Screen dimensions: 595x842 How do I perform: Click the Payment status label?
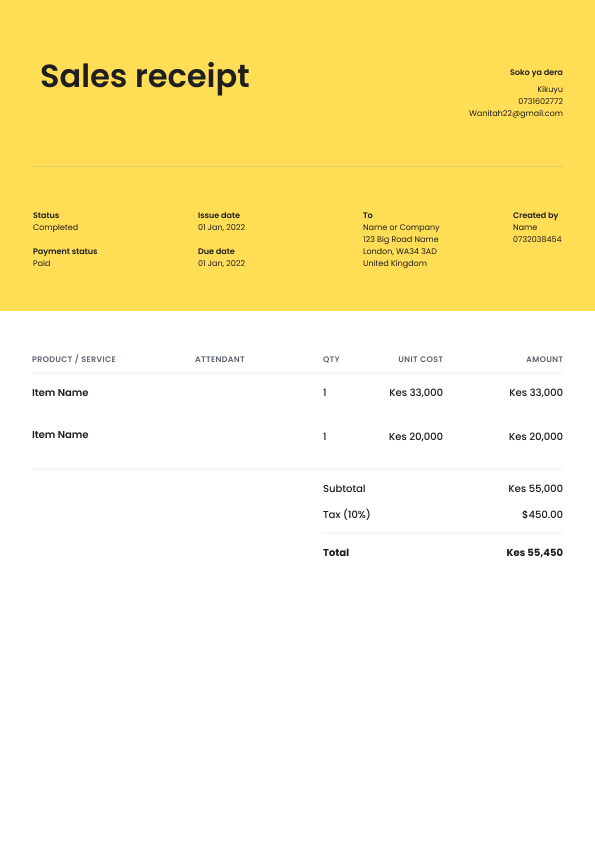pos(65,251)
